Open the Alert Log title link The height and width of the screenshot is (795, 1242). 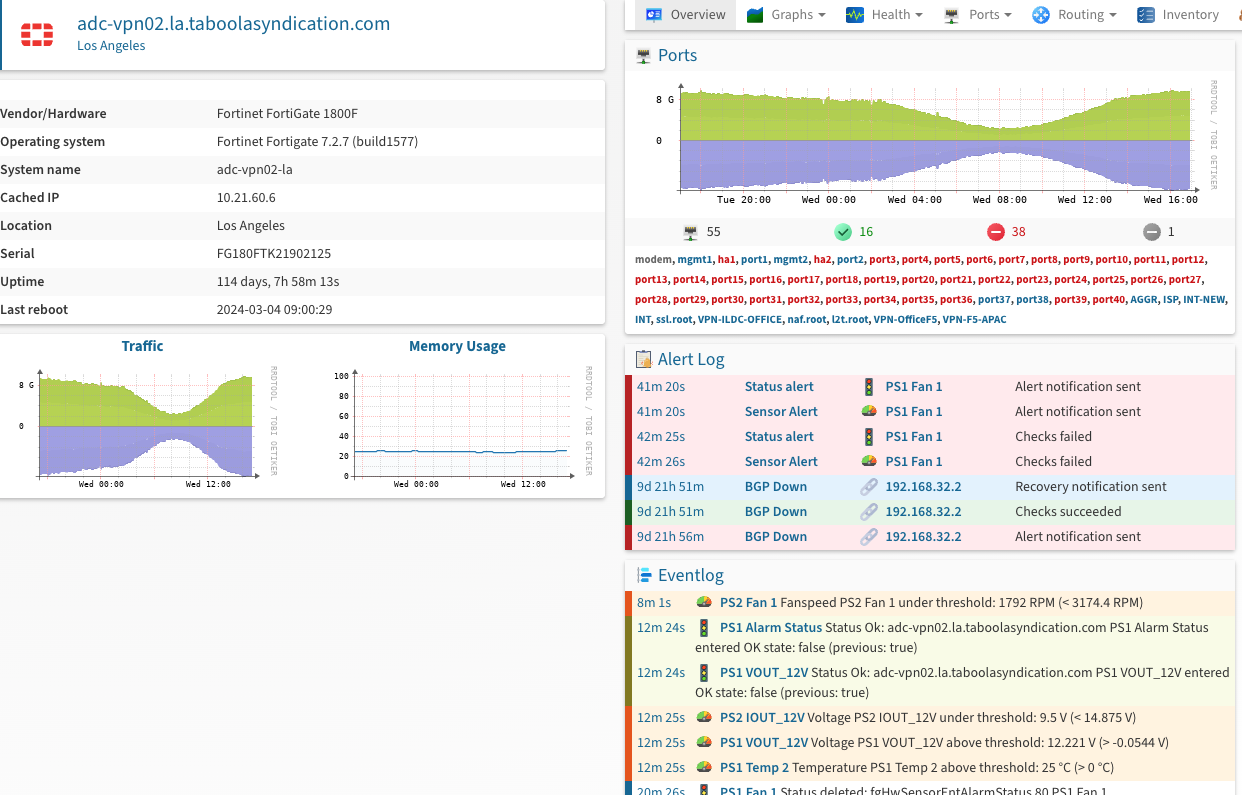click(691, 359)
